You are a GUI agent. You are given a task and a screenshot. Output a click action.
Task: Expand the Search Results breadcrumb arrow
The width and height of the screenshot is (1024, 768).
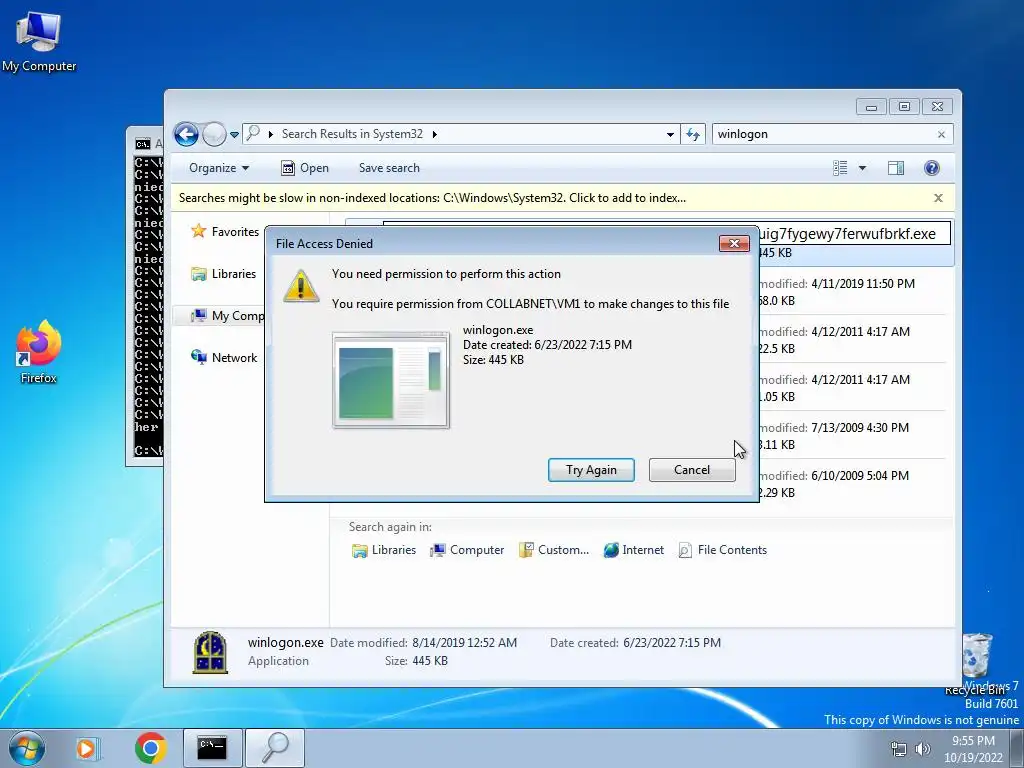[x=271, y=135]
